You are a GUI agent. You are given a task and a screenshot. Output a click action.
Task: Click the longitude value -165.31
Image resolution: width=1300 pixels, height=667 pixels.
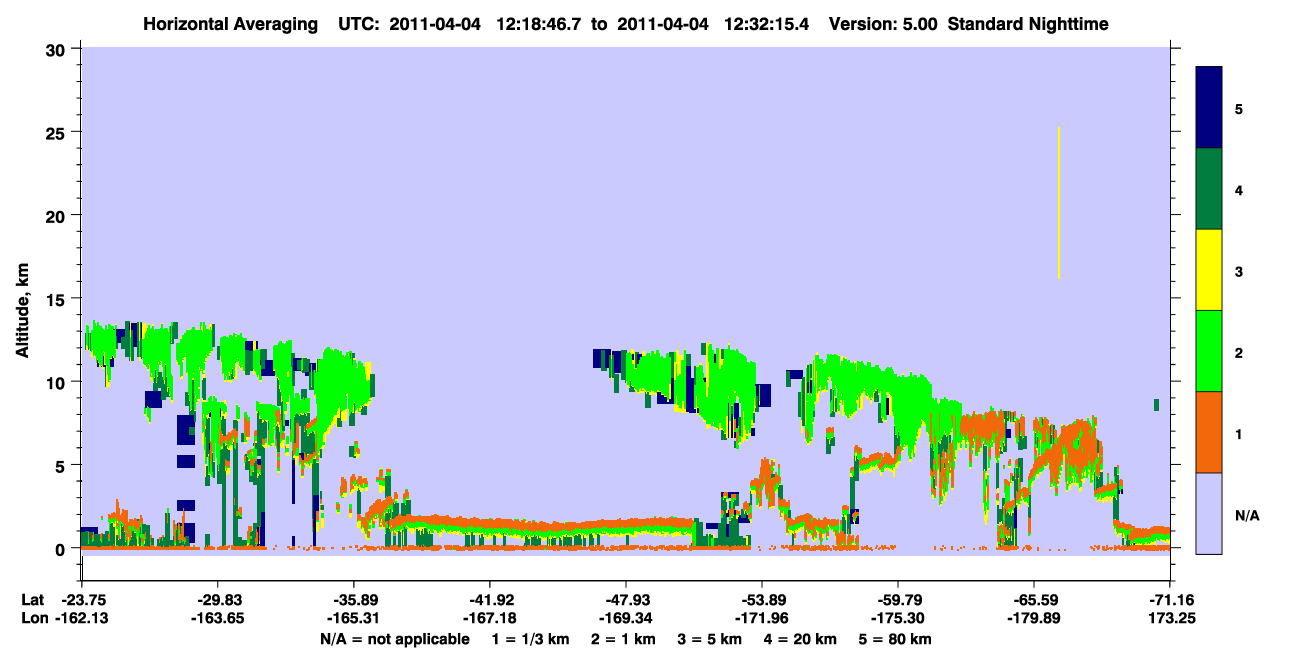coord(354,619)
